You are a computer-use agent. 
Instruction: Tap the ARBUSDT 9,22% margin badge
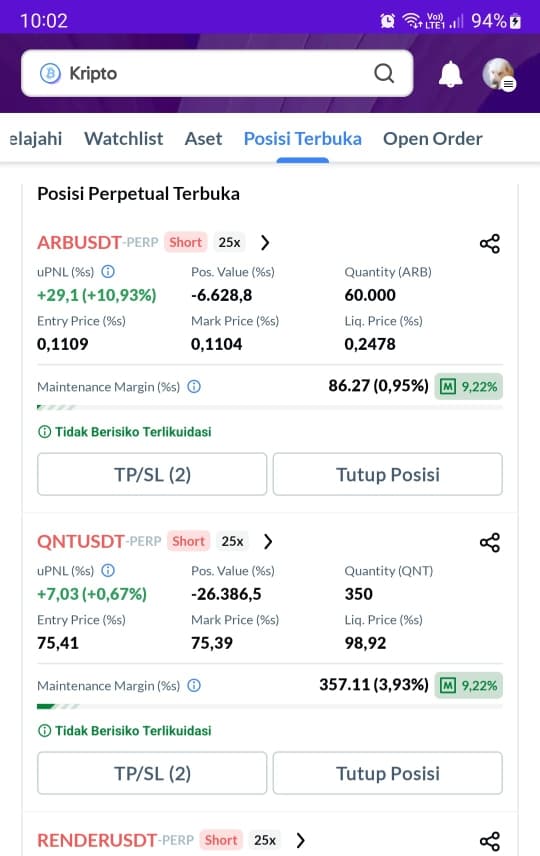point(468,387)
